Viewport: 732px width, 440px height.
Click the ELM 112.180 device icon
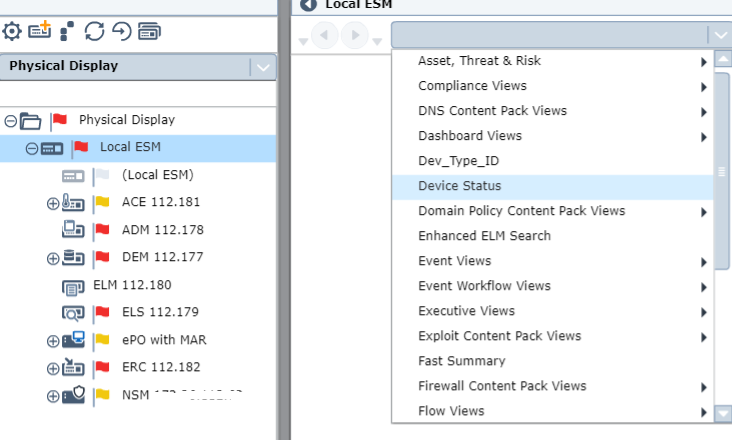[73, 287]
